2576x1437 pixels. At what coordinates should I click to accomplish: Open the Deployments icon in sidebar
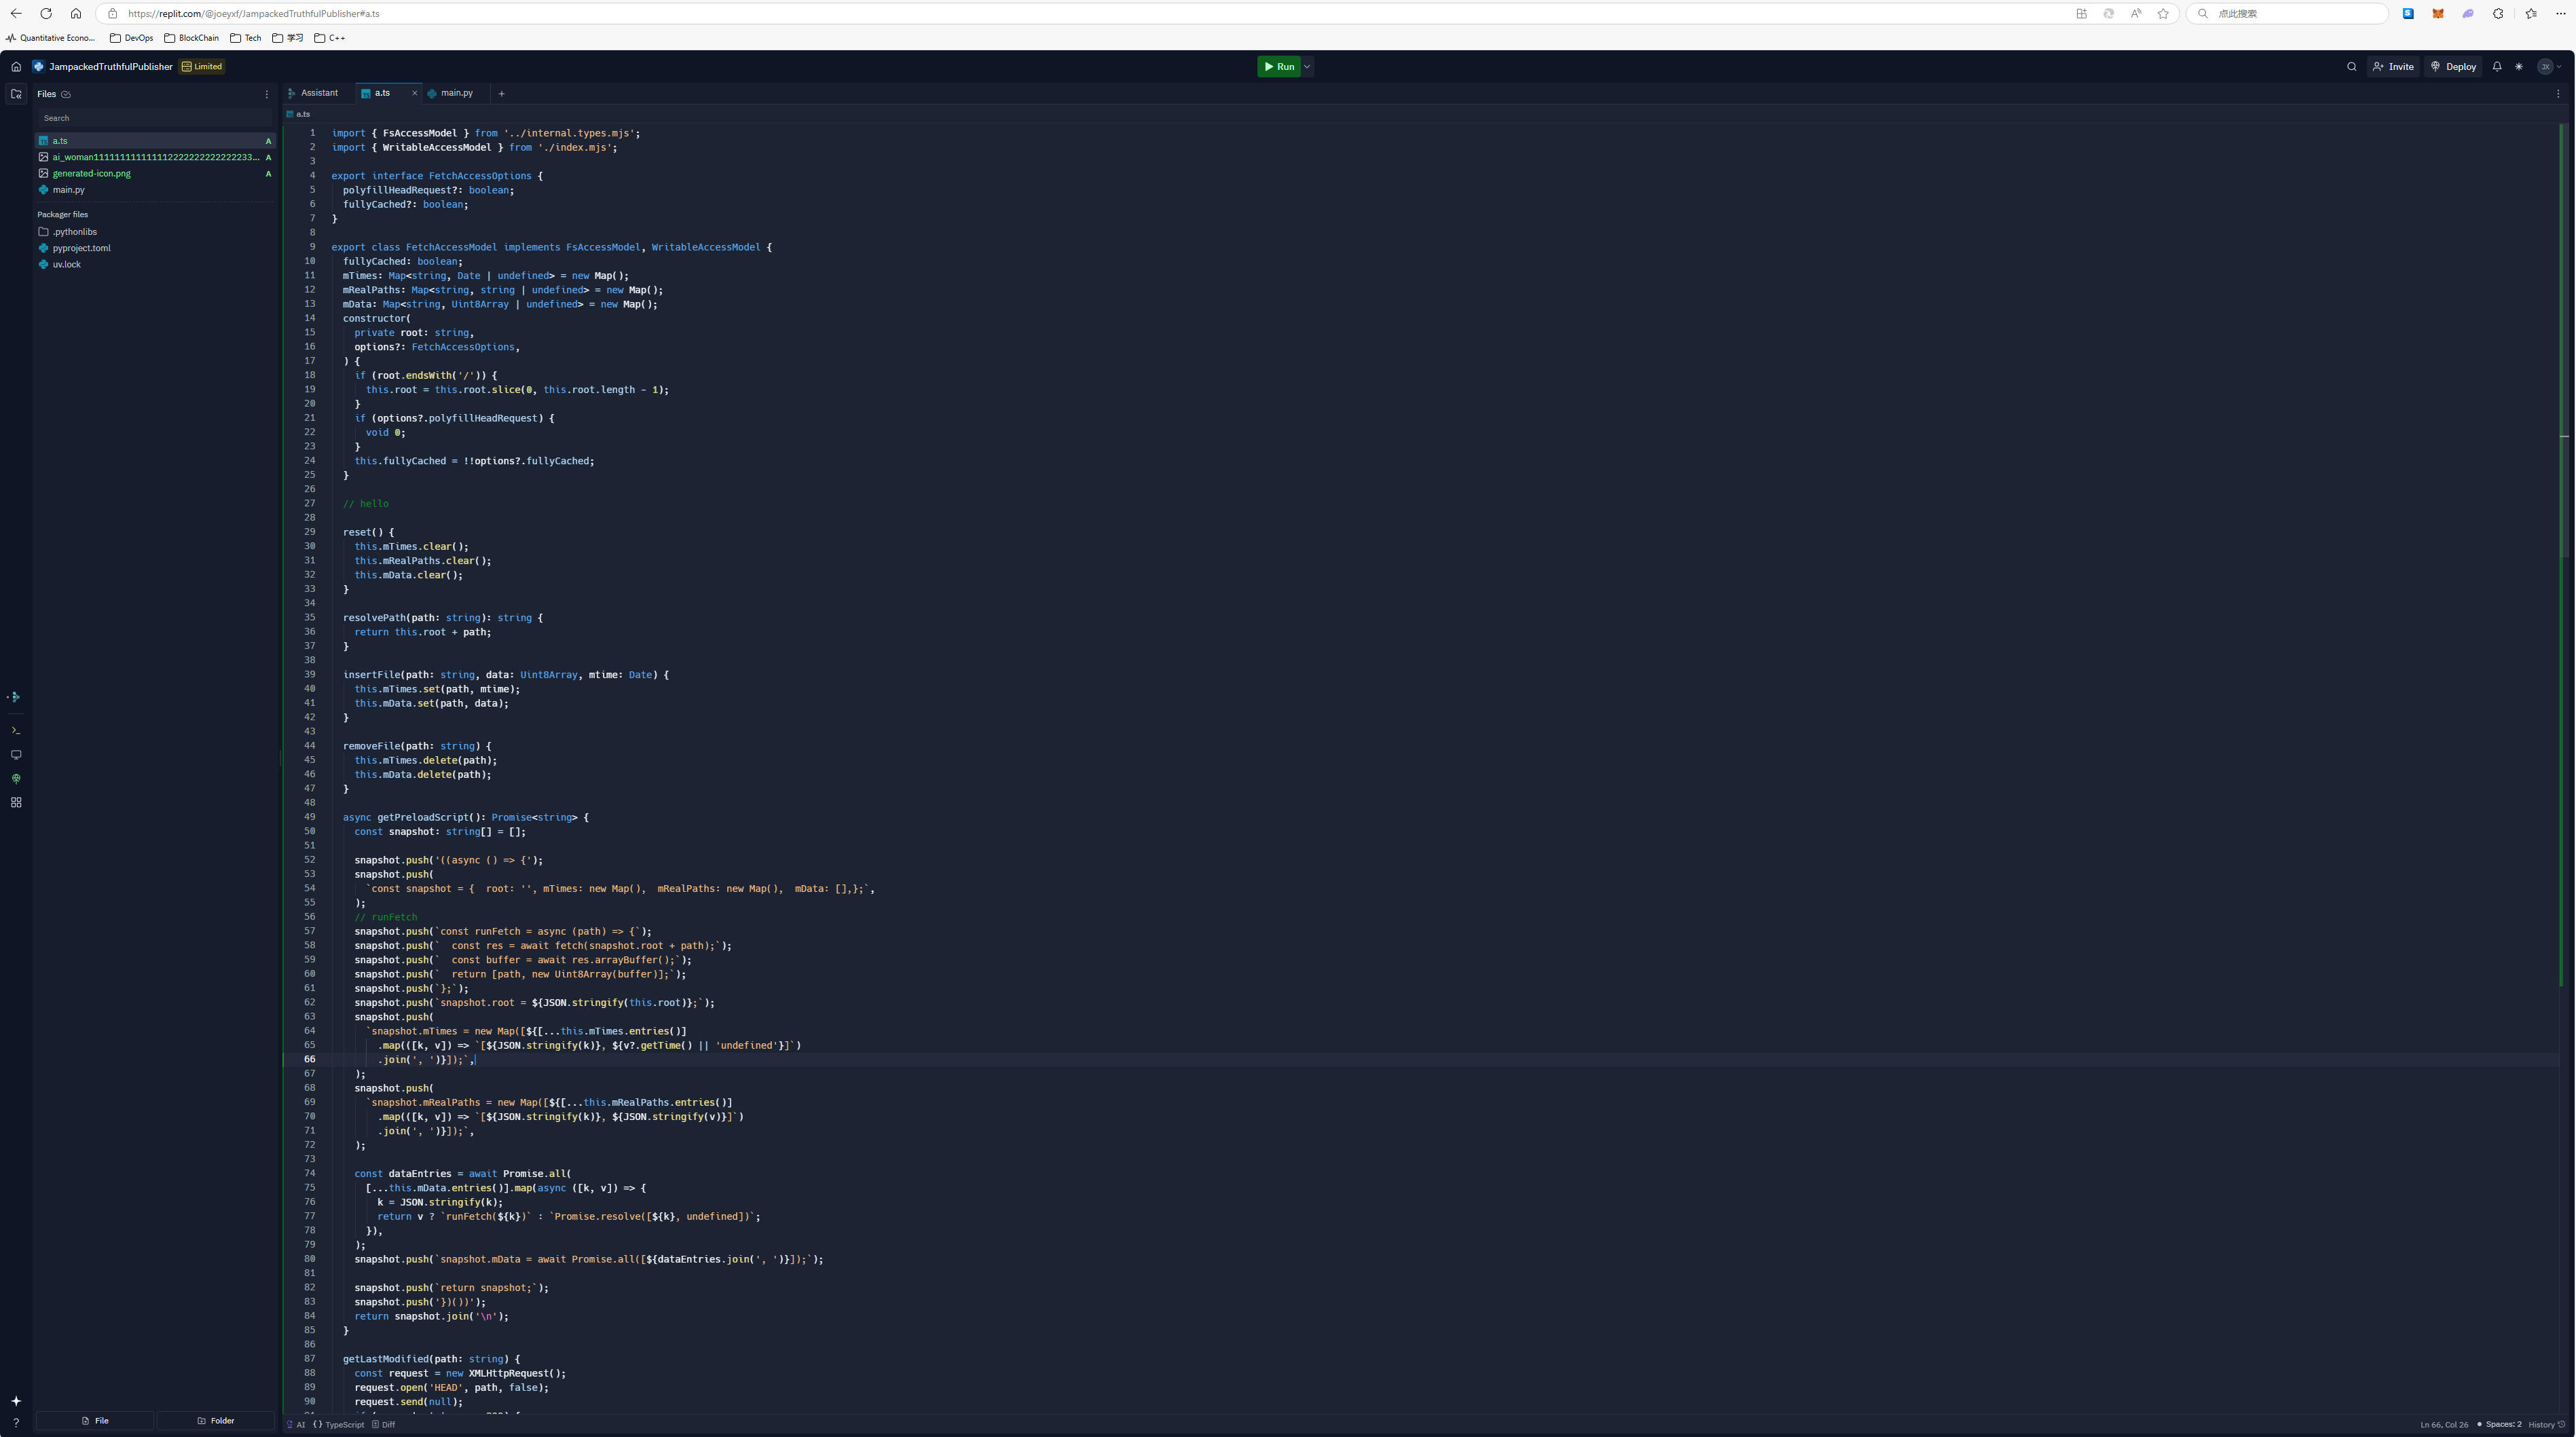[x=16, y=779]
